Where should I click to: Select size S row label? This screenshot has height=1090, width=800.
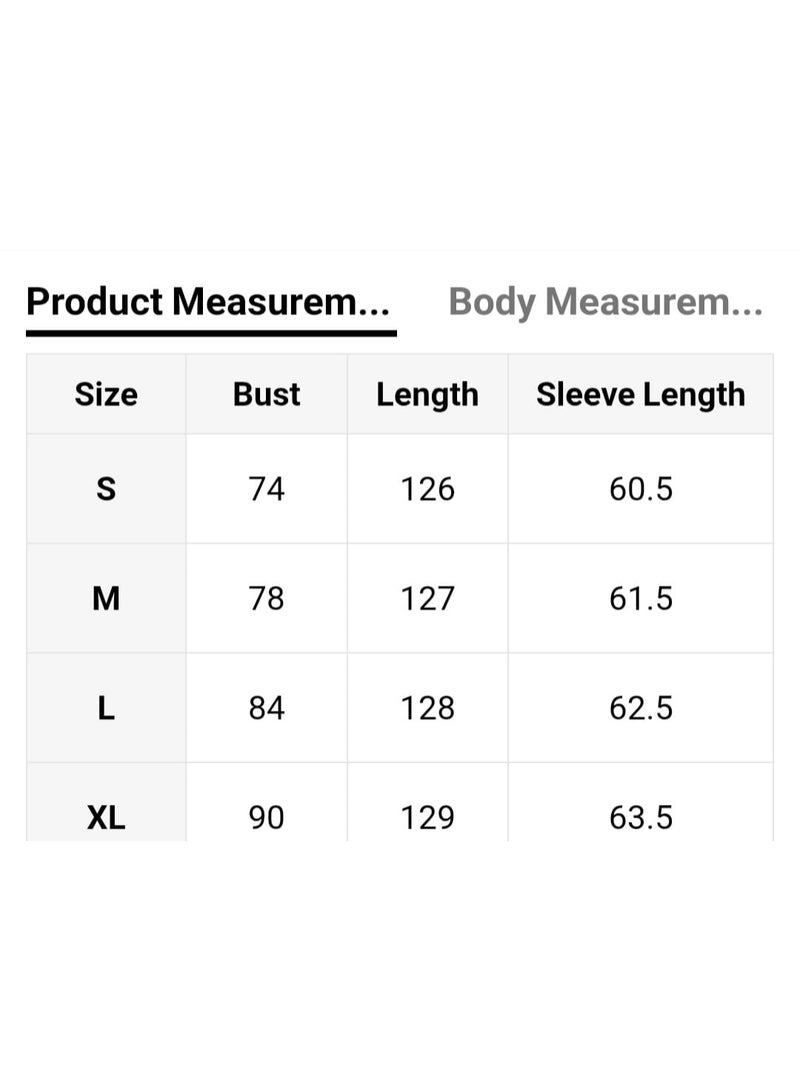pyautogui.click(x=105, y=489)
